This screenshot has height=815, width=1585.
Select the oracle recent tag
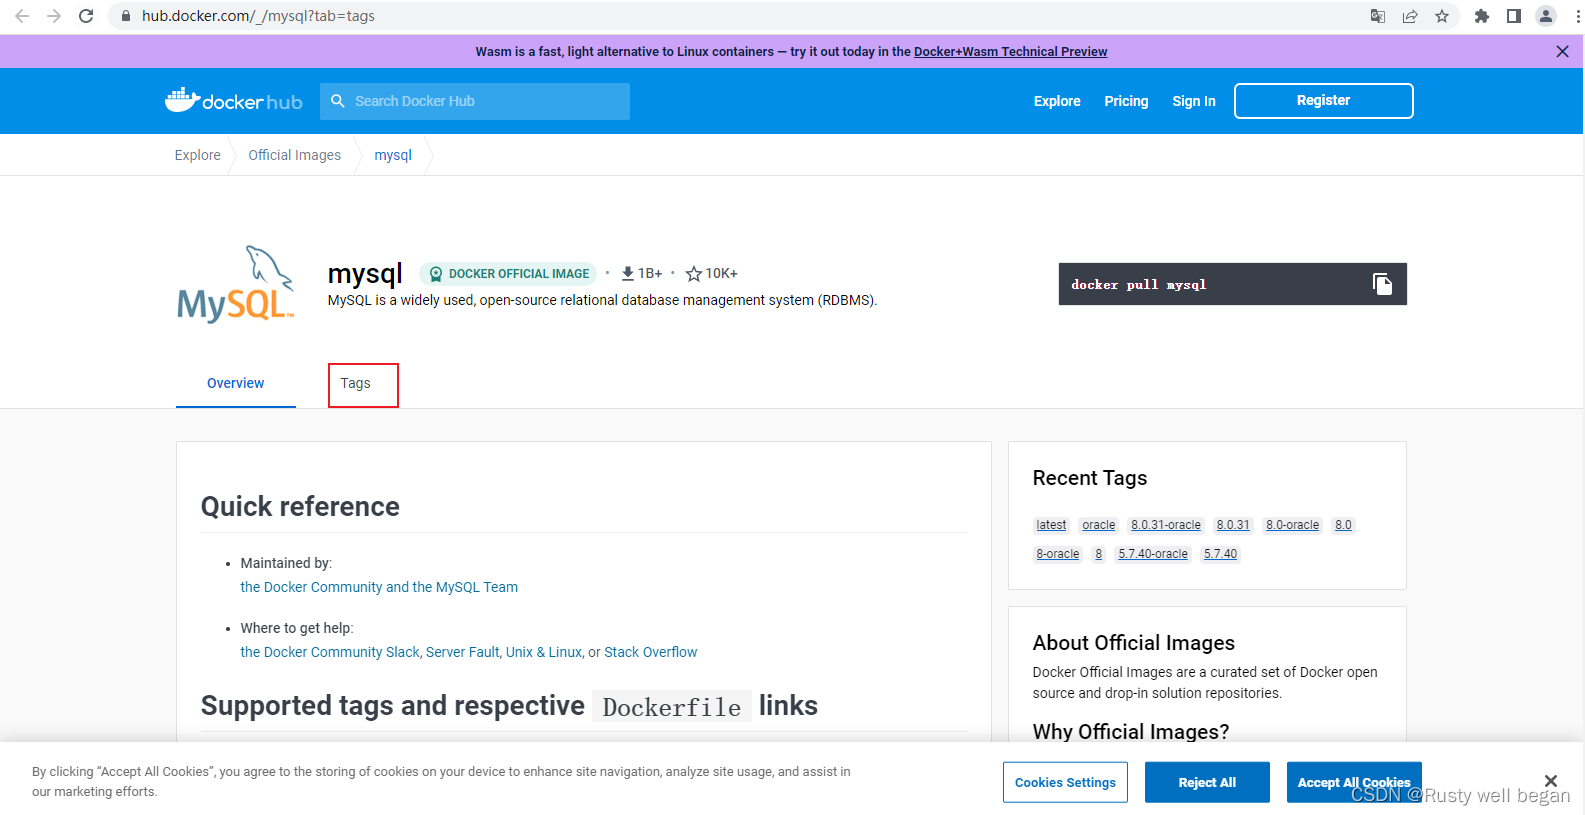pyautogui.click(x=1099, y=525)
